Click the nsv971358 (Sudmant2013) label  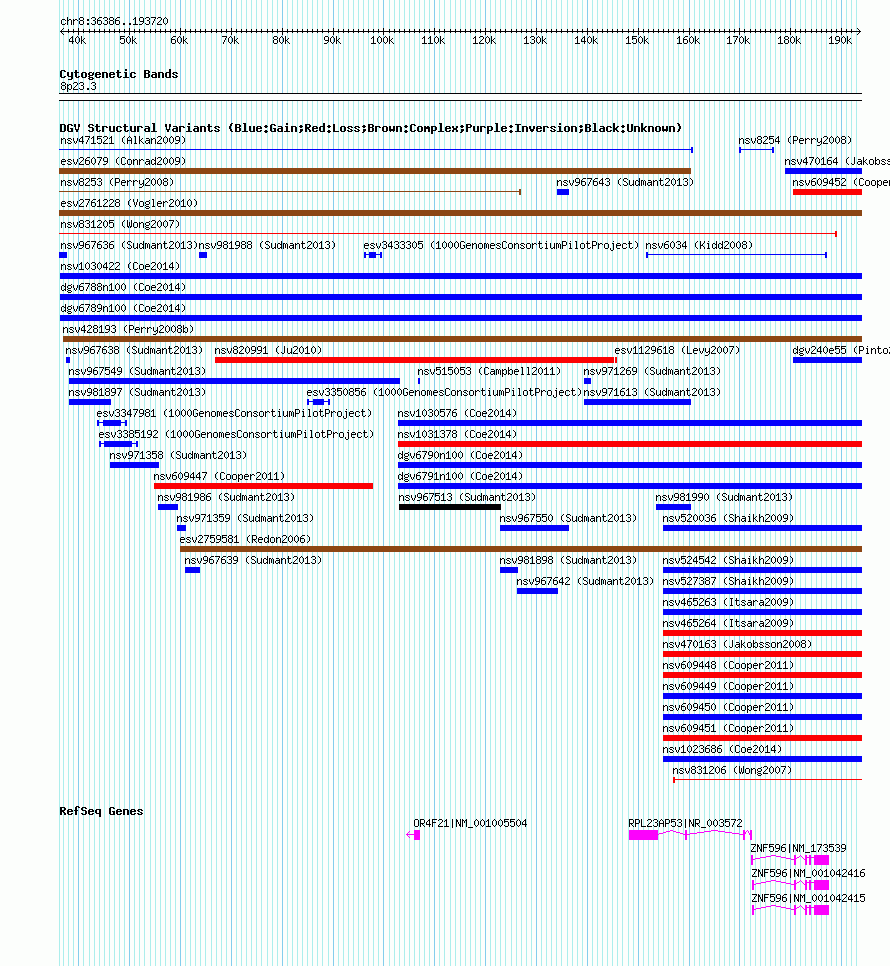(x=178, y=455)
